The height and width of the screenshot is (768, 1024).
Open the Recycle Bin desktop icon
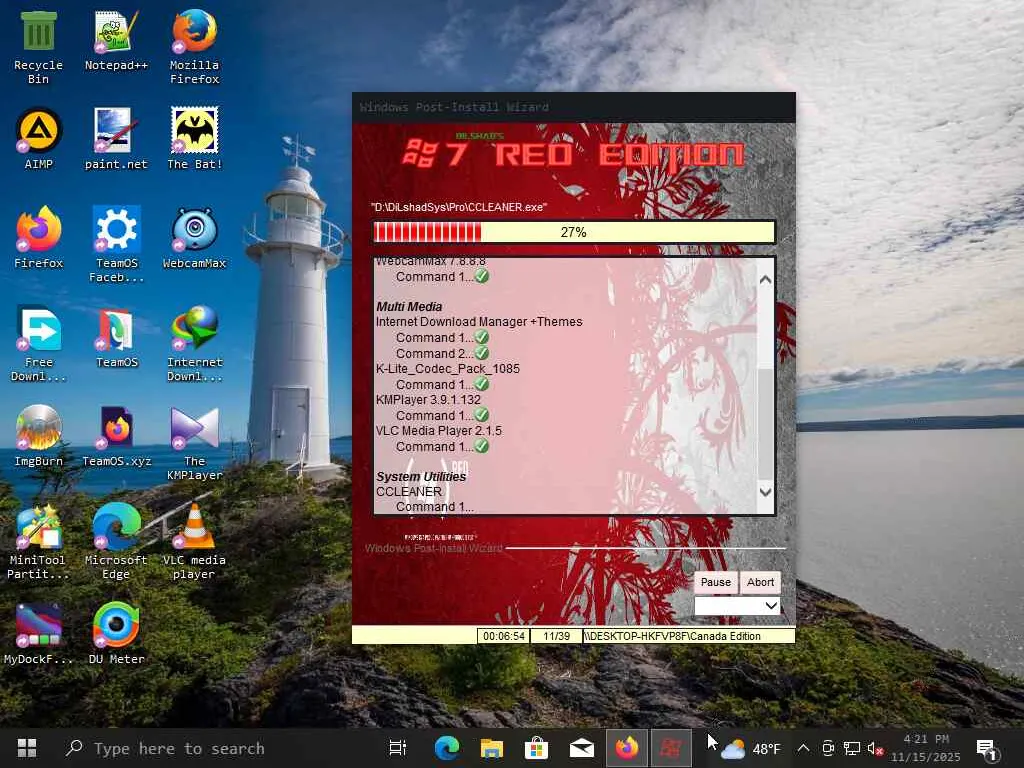[39, 48]
